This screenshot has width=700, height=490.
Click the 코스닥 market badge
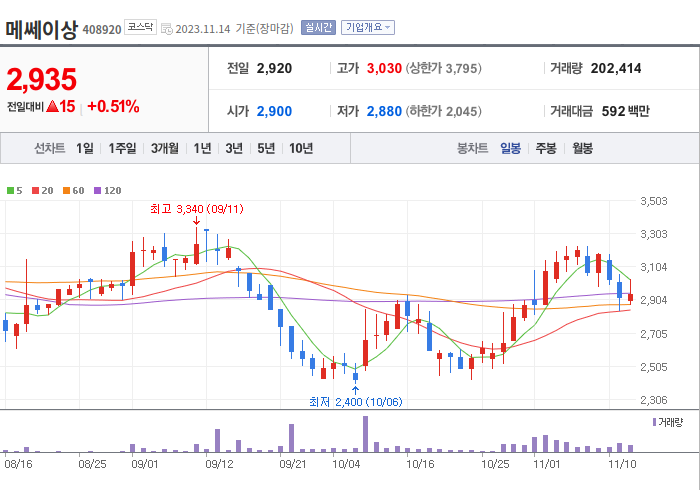click(x=140, y=27)
